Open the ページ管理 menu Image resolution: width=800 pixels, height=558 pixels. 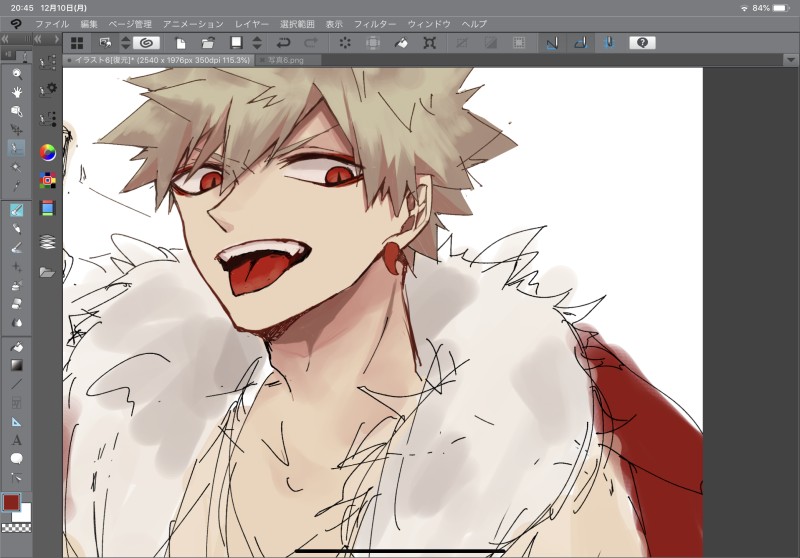tap(130, 24)
